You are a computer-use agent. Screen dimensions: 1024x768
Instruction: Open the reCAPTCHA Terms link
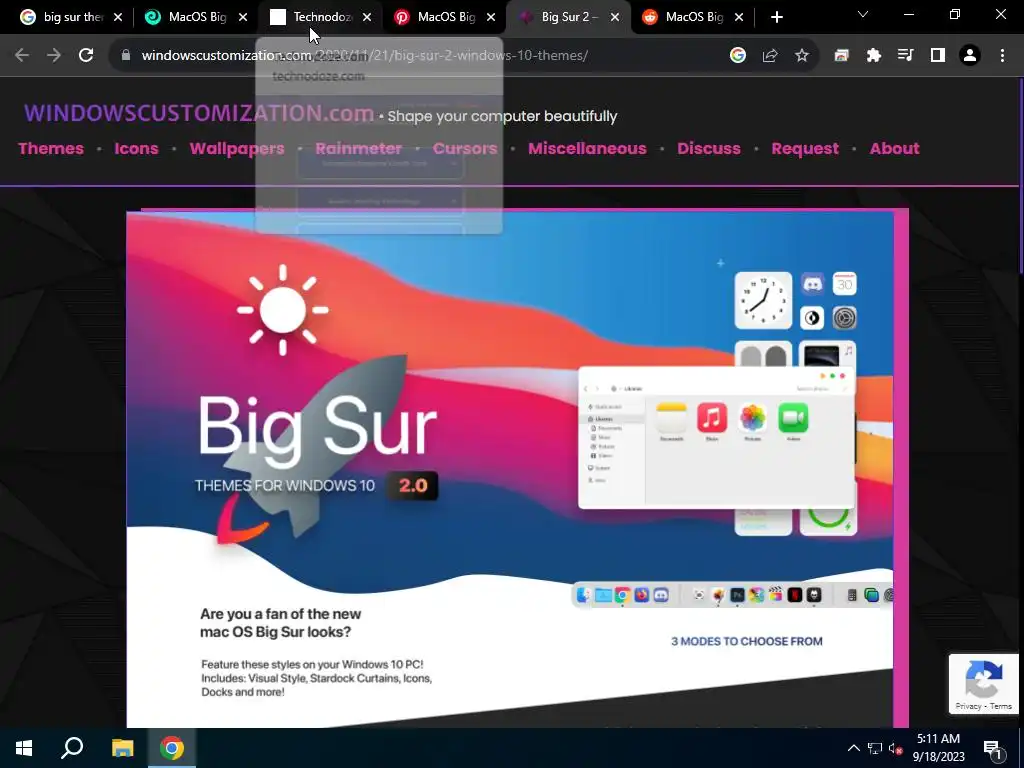click(x=1000, y=706)
